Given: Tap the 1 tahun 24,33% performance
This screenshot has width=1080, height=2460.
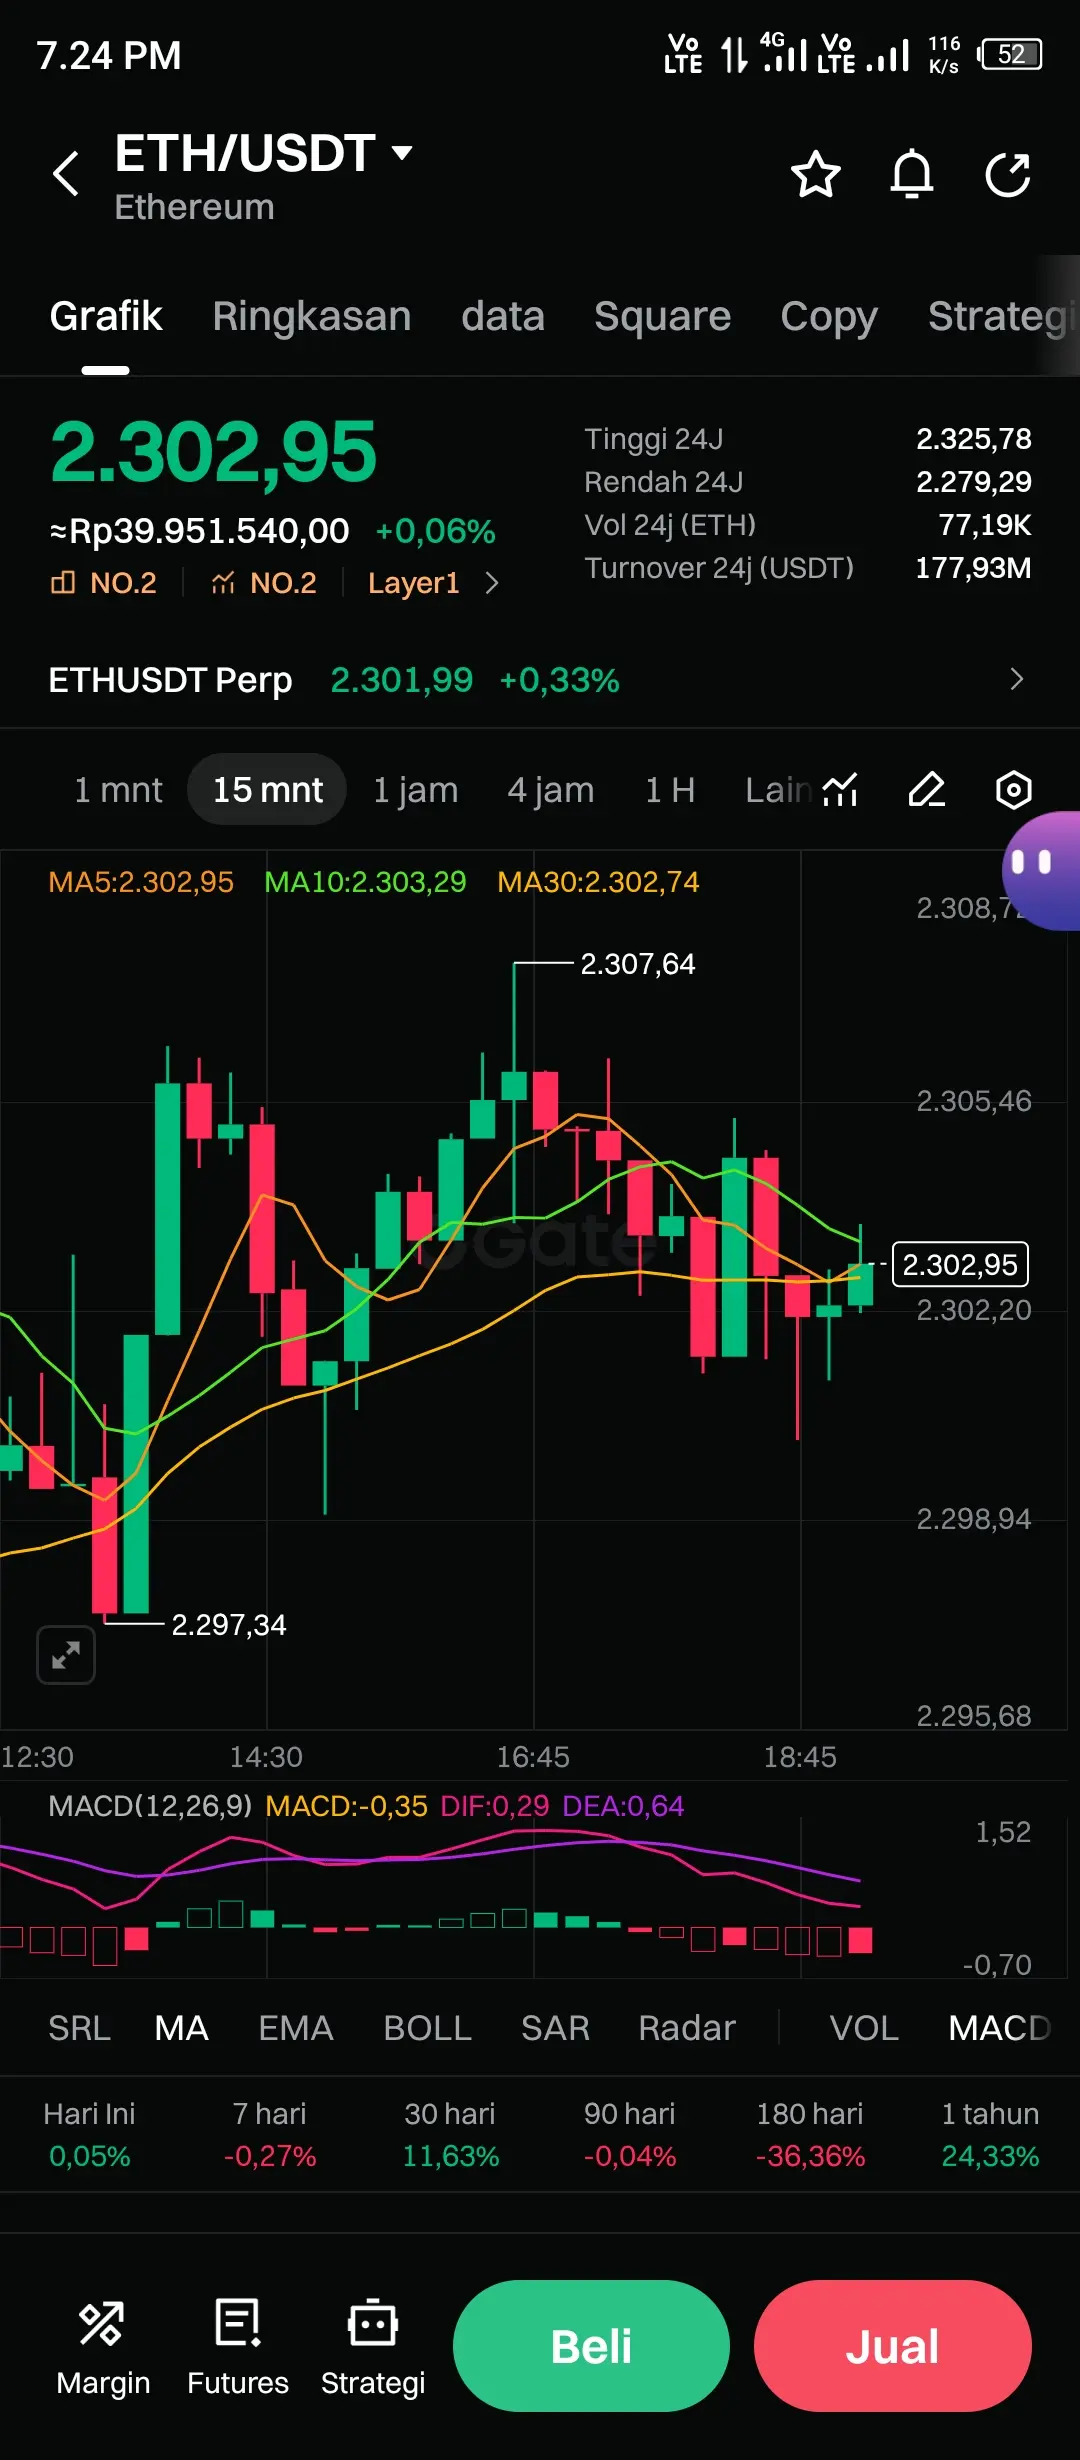Looking at the screenshot, I should pos(990,2135).
